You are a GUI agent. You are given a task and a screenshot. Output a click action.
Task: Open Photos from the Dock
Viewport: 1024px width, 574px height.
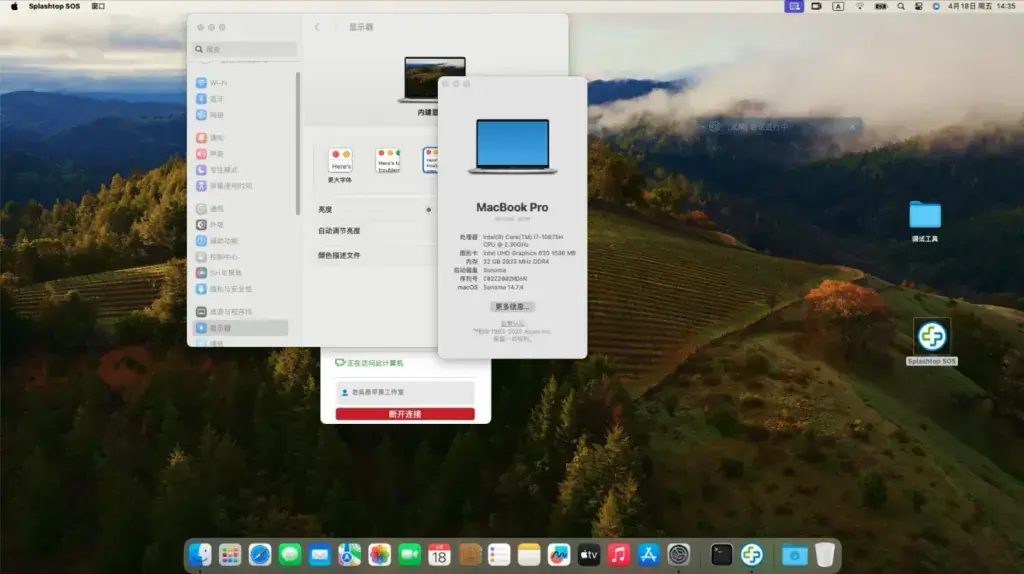[379, 555]
